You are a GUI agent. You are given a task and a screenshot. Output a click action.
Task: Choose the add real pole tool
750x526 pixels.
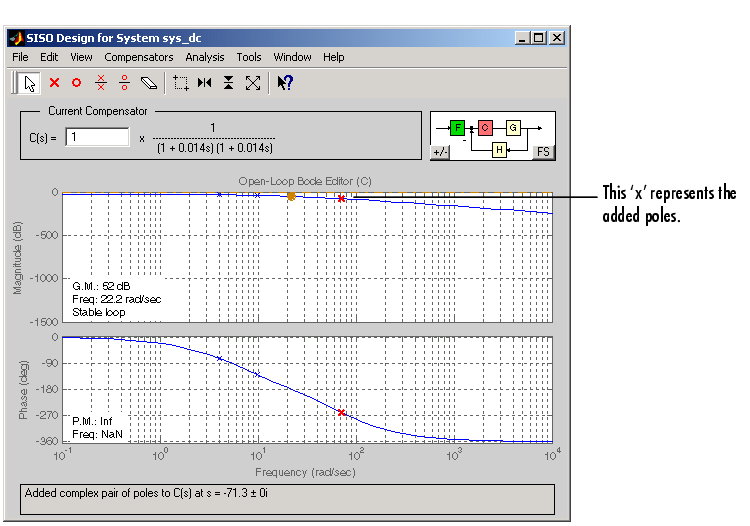[x=54, y=83]
